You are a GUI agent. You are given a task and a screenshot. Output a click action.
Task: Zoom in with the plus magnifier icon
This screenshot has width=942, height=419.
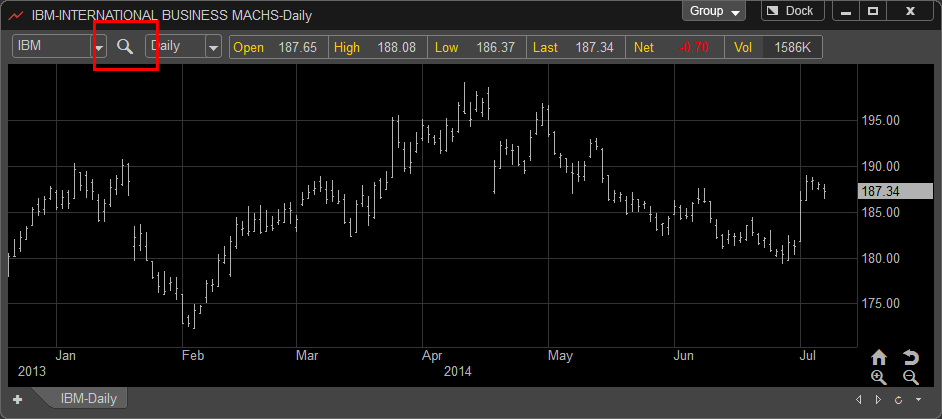[878, 378]
